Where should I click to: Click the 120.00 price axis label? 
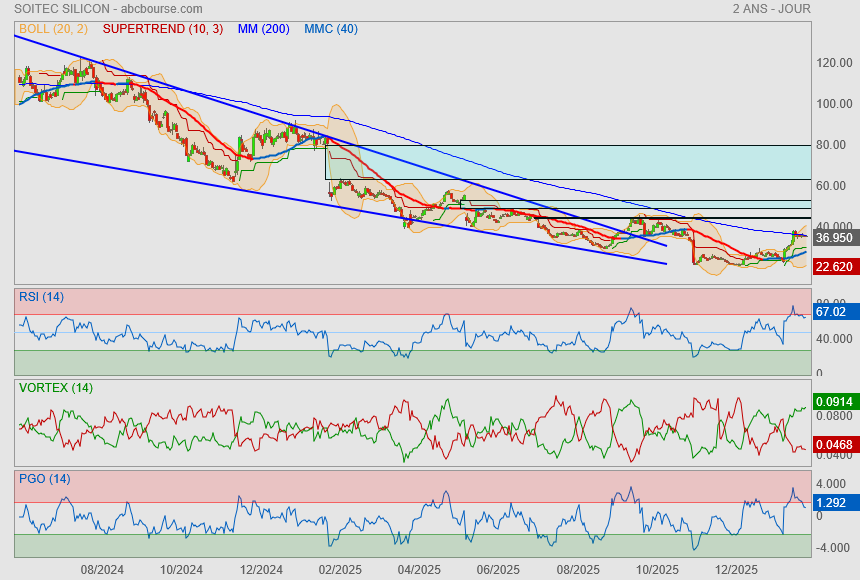tap(833, 63)
